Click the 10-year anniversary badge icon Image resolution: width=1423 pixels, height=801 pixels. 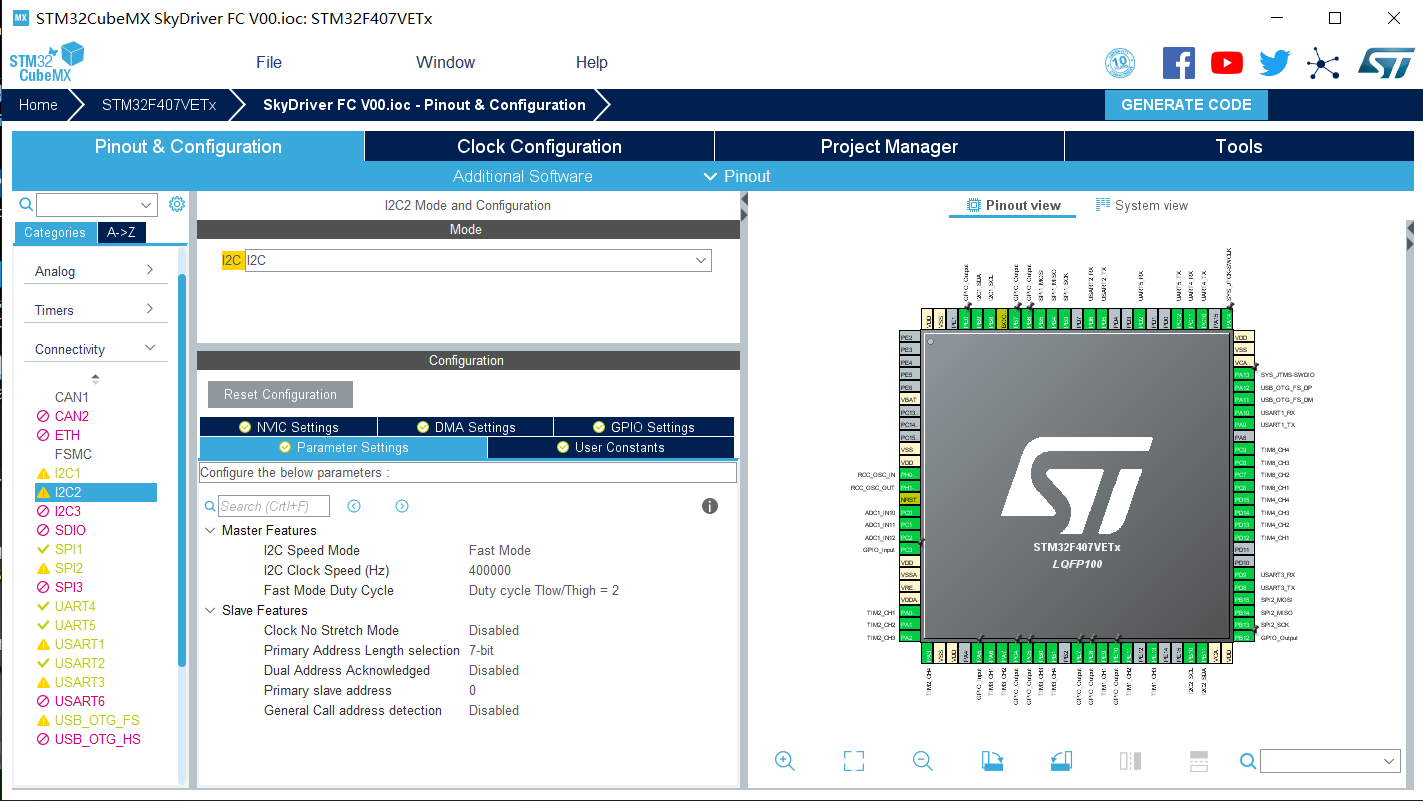click(x=1120, y=63)
